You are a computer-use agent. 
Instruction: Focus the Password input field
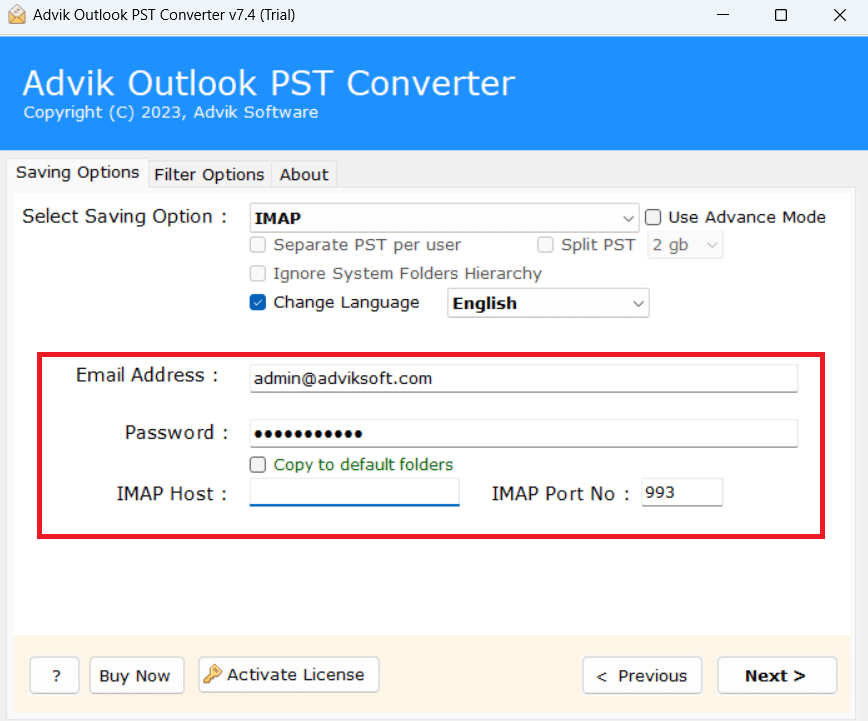coord(524,433)
